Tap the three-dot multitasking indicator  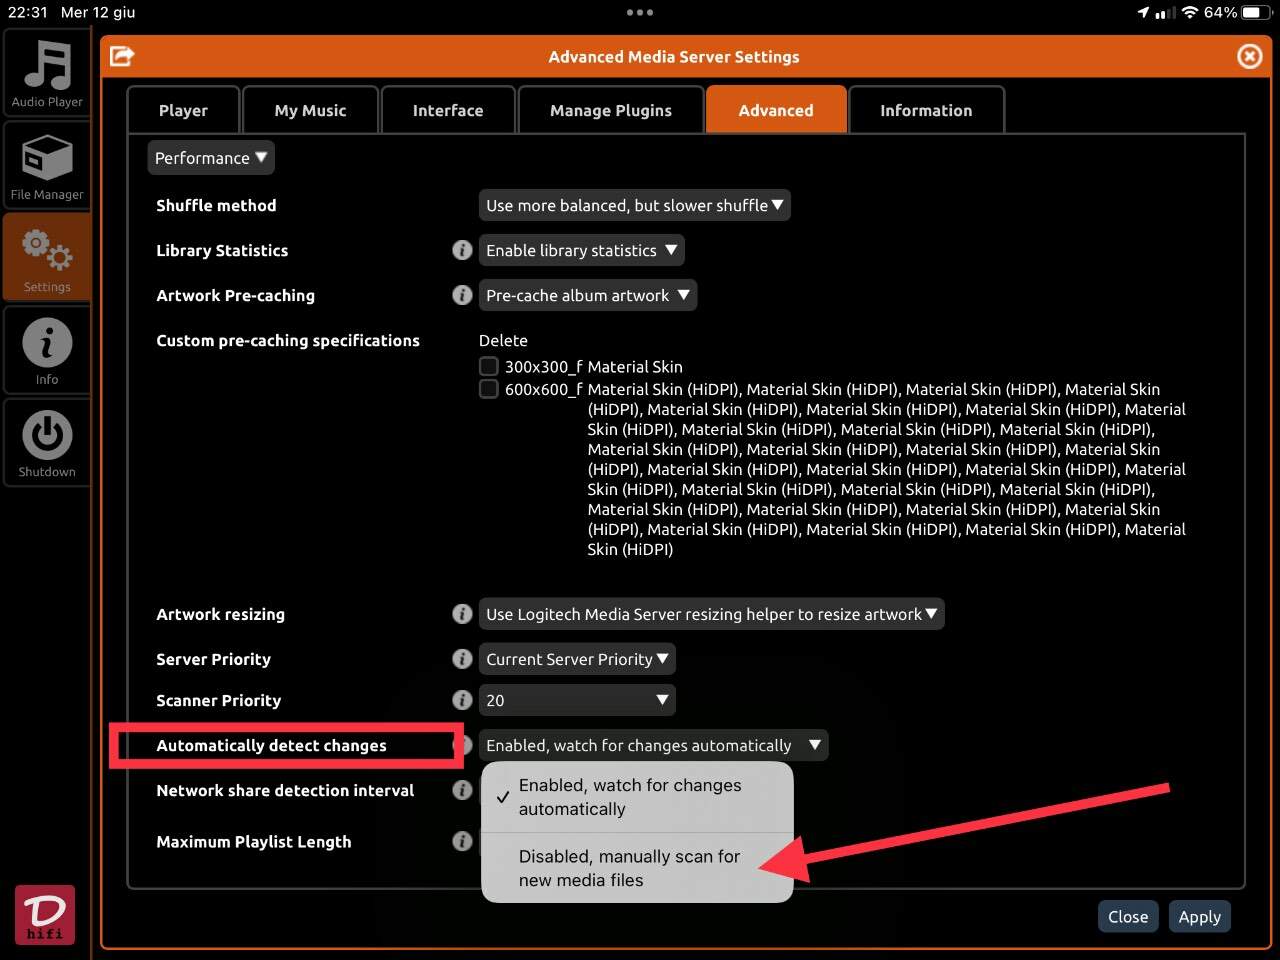tap(640, 12)
